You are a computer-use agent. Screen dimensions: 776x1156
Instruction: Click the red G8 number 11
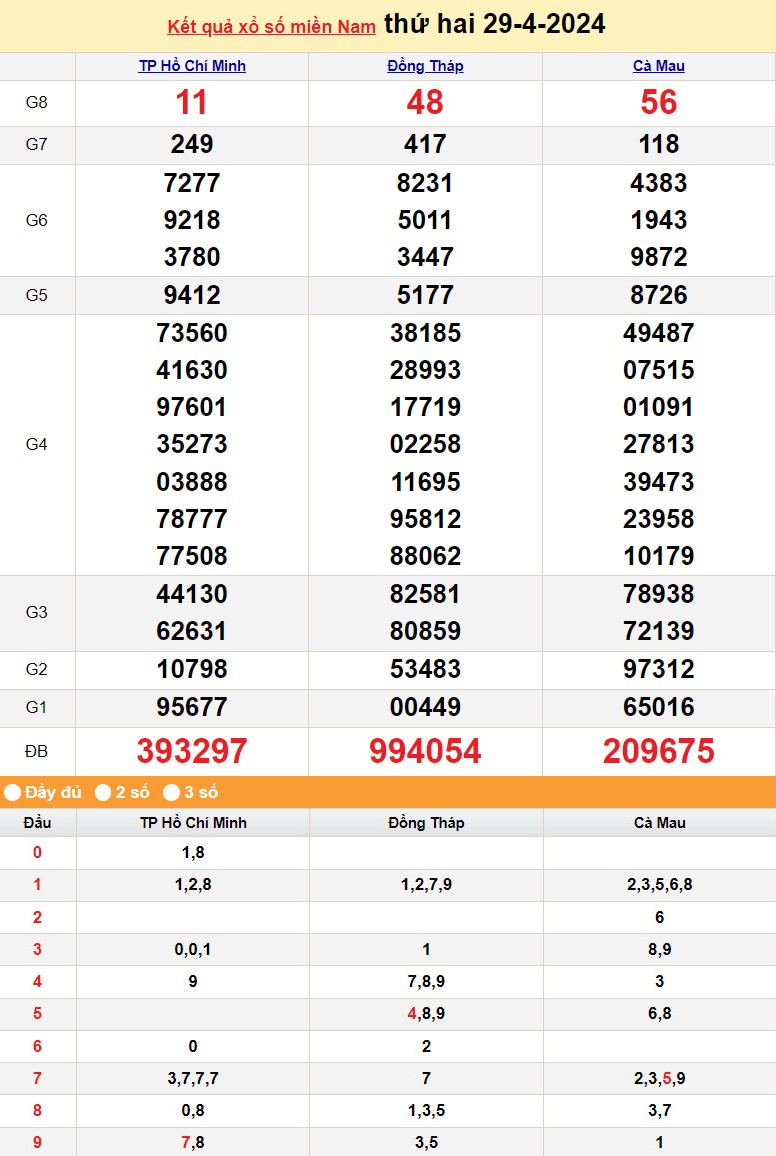point(192,103)
